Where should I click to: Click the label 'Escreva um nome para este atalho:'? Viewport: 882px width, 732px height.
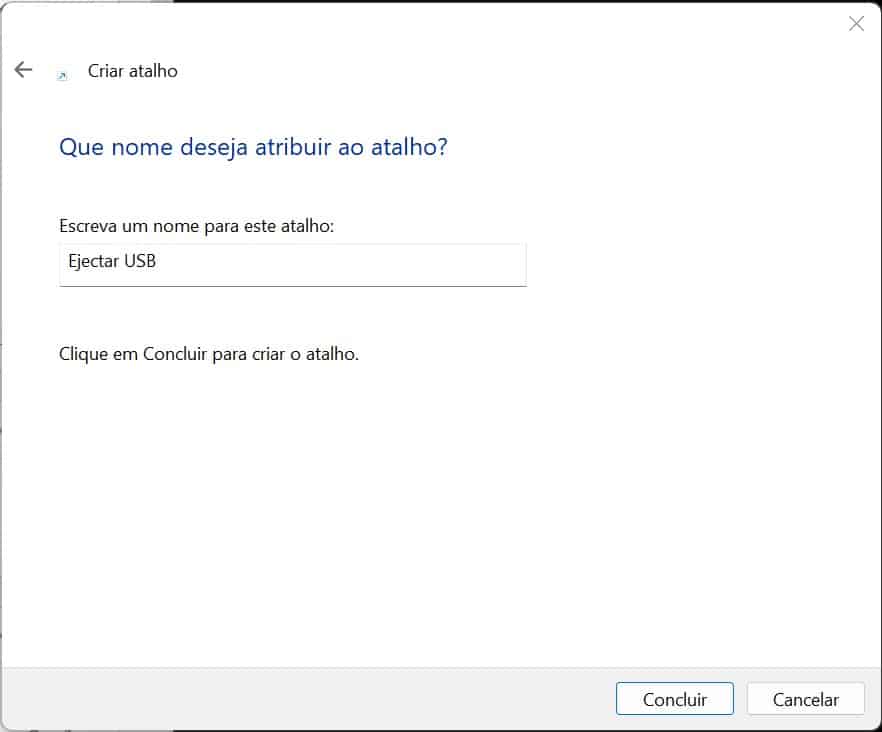click(196, 226)
